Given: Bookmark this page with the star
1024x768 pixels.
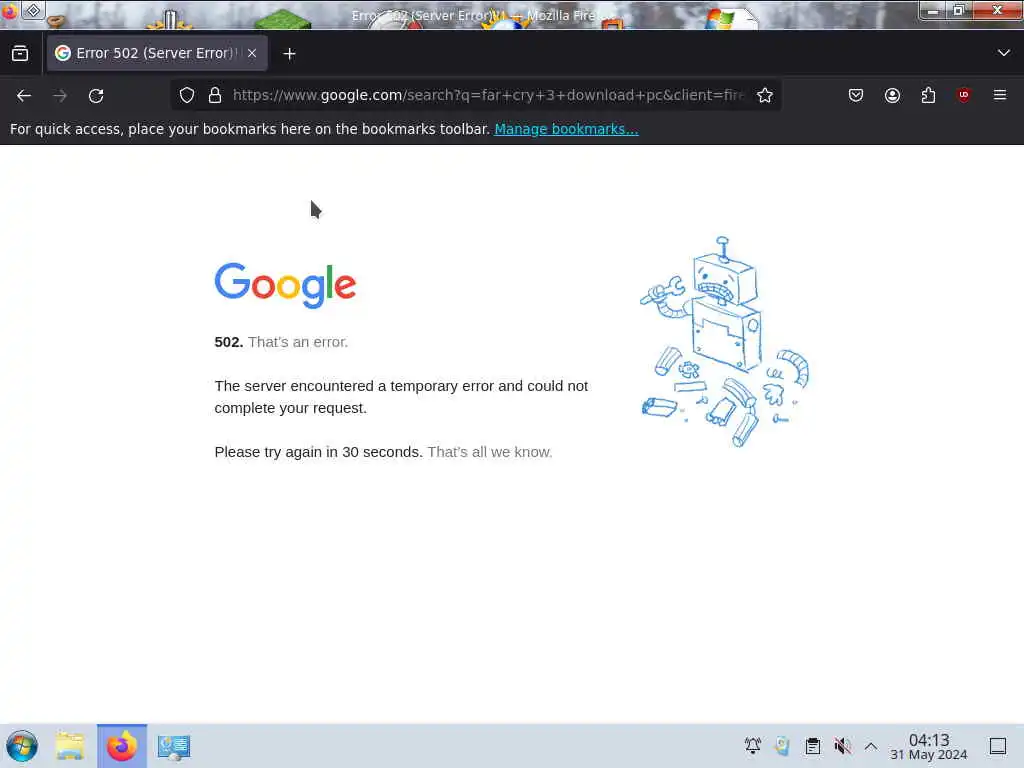Looking at the screenshot, I should point(765,95).
